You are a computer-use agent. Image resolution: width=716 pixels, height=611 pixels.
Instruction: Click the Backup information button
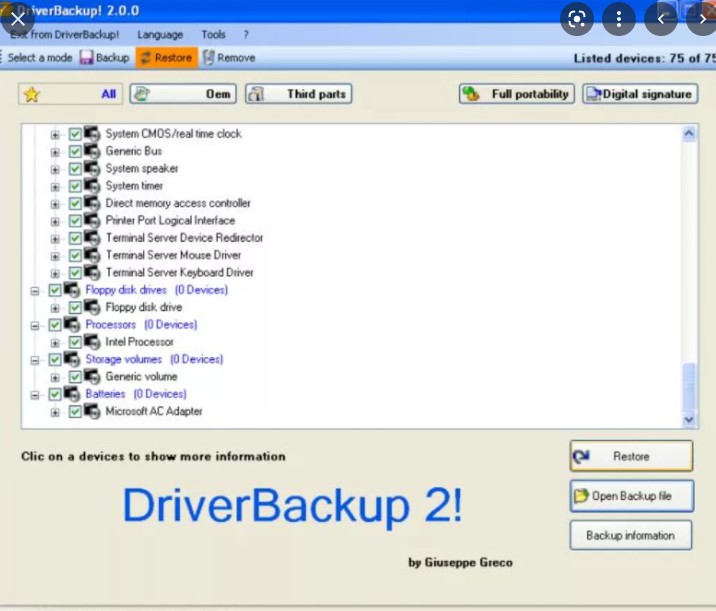(x=631, y=535)
